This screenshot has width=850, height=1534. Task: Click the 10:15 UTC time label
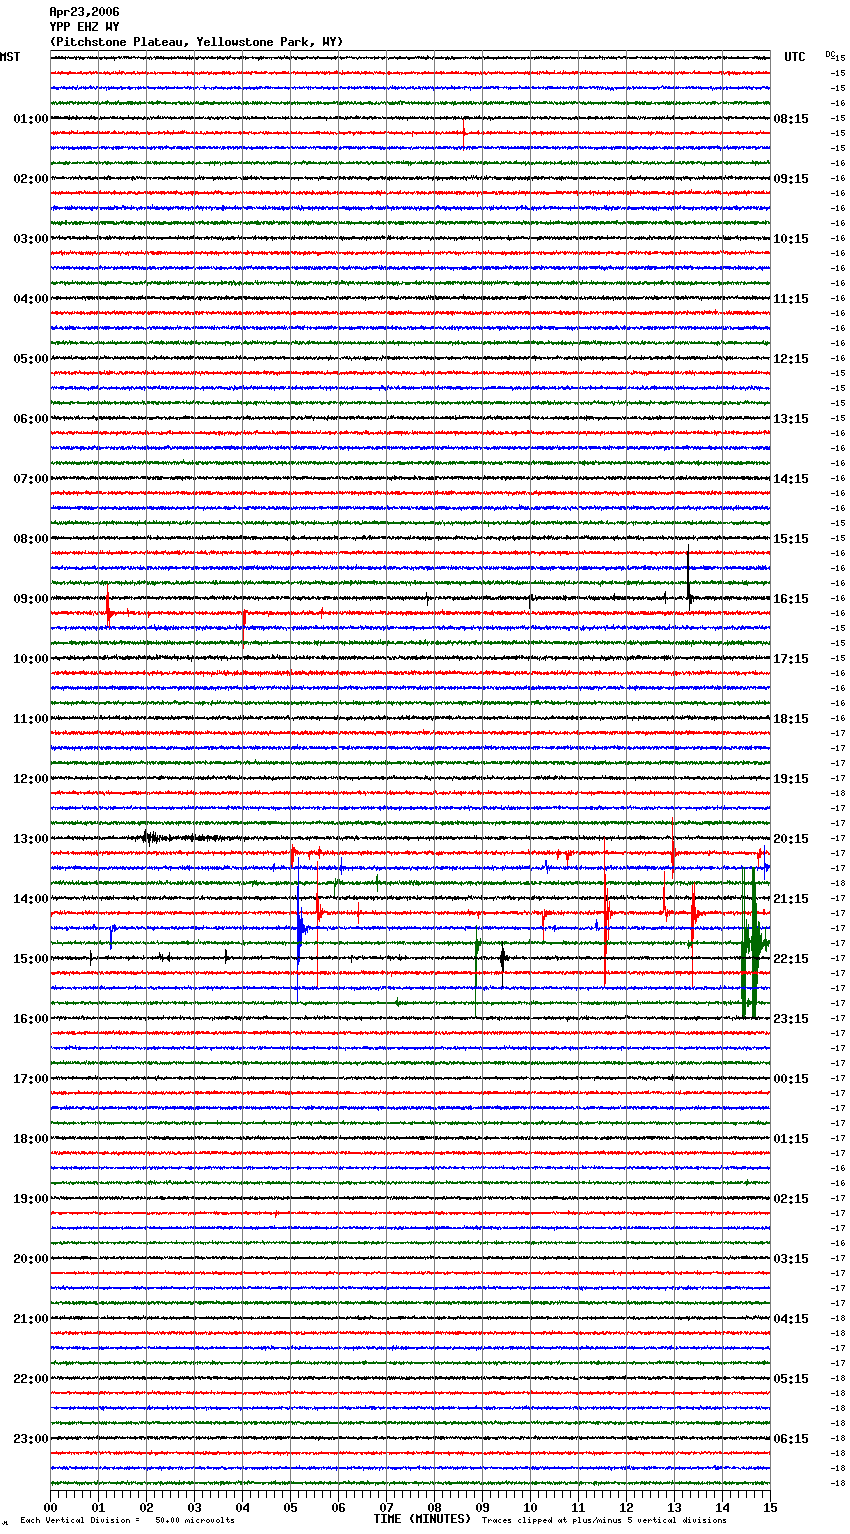[791, 239]
